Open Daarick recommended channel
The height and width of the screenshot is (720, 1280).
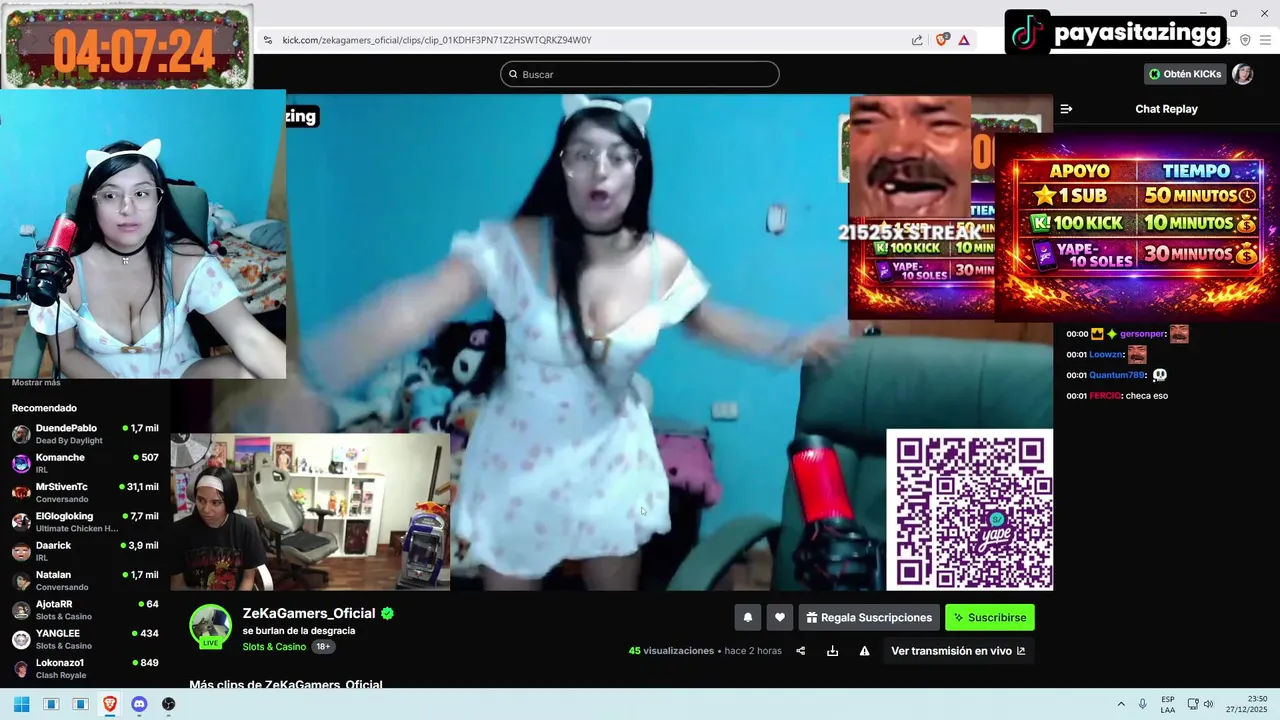85,551
